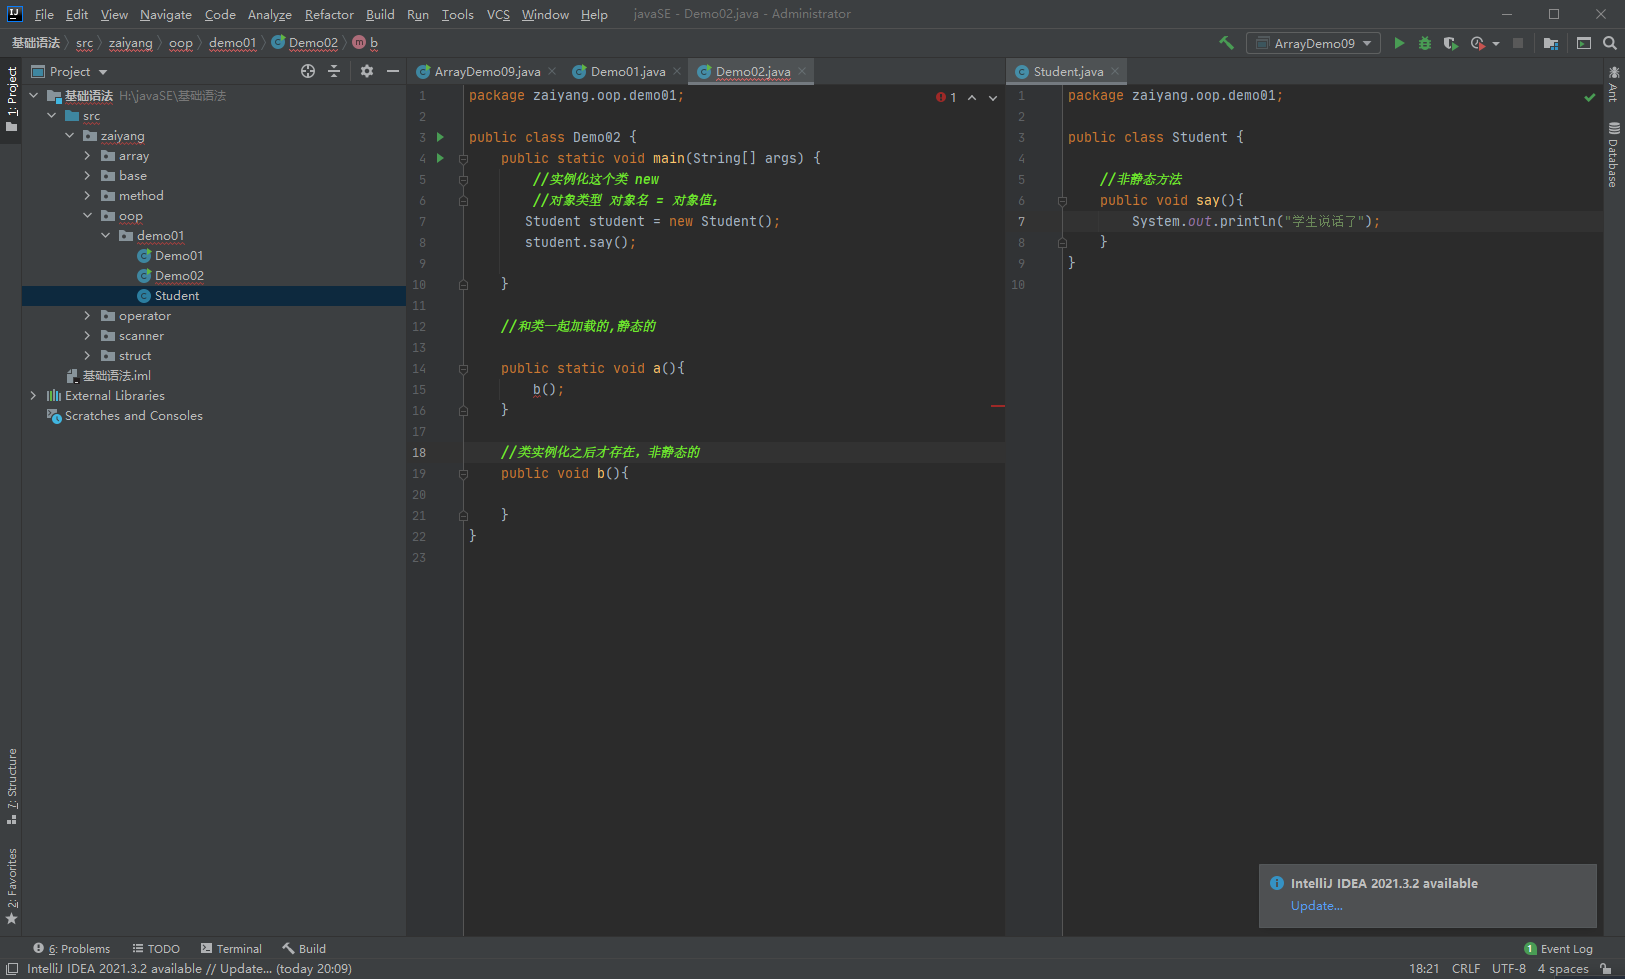Expand the operator package folder

coord(88,316)
